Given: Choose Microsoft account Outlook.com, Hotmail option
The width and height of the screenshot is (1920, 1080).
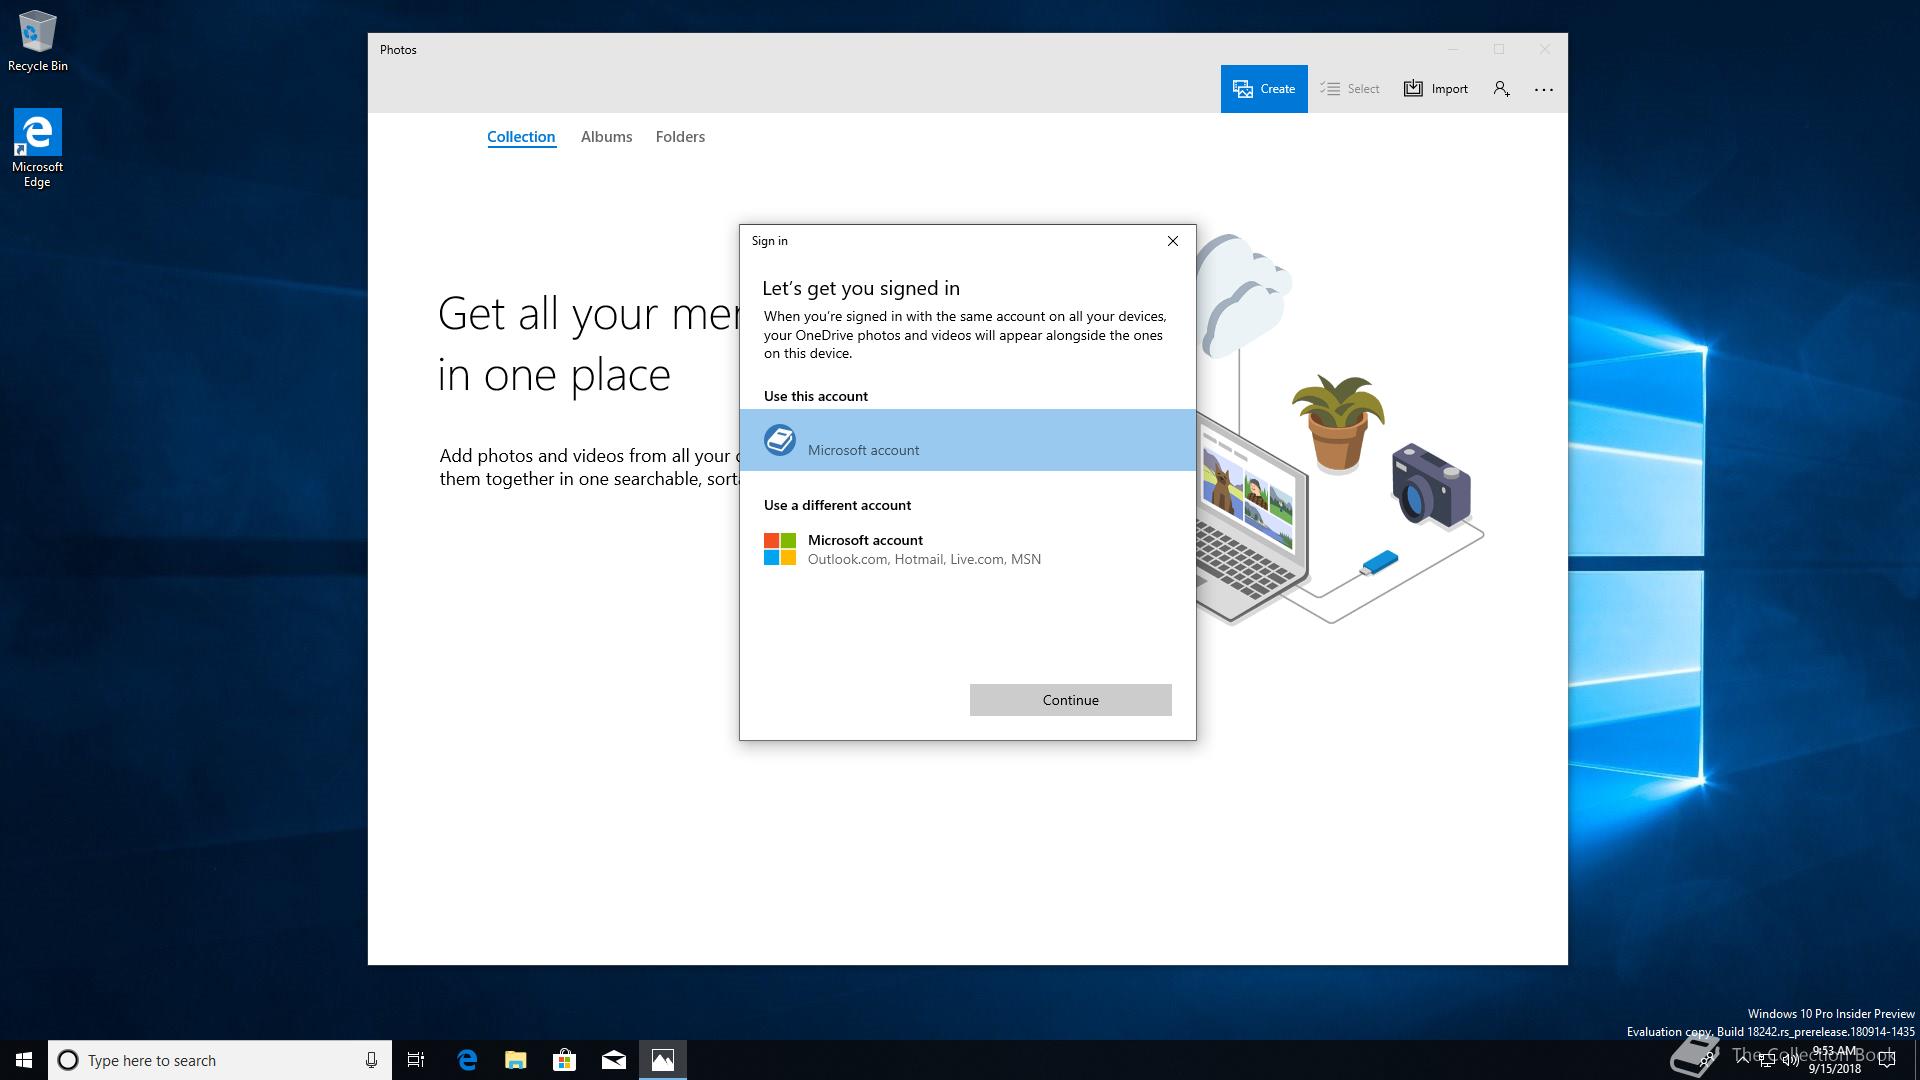Looking at the screenshot, I should click(967, 549).
